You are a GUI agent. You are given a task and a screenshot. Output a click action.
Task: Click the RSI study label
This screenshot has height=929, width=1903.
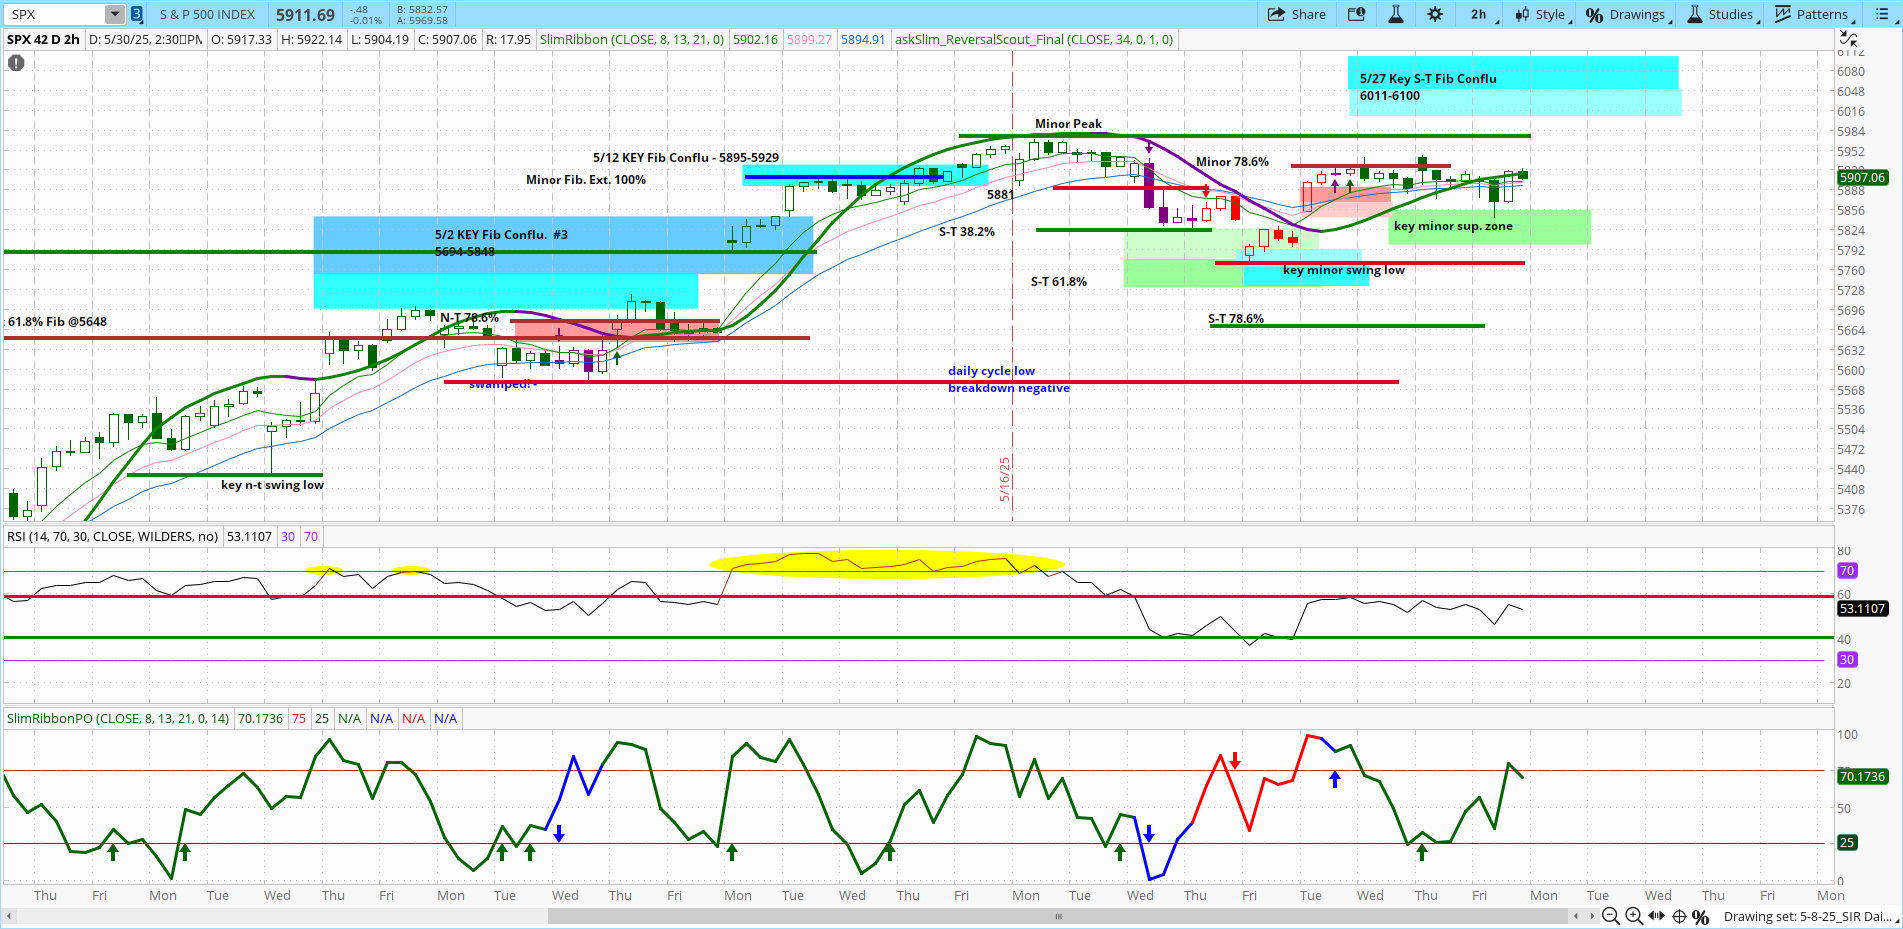112,536
